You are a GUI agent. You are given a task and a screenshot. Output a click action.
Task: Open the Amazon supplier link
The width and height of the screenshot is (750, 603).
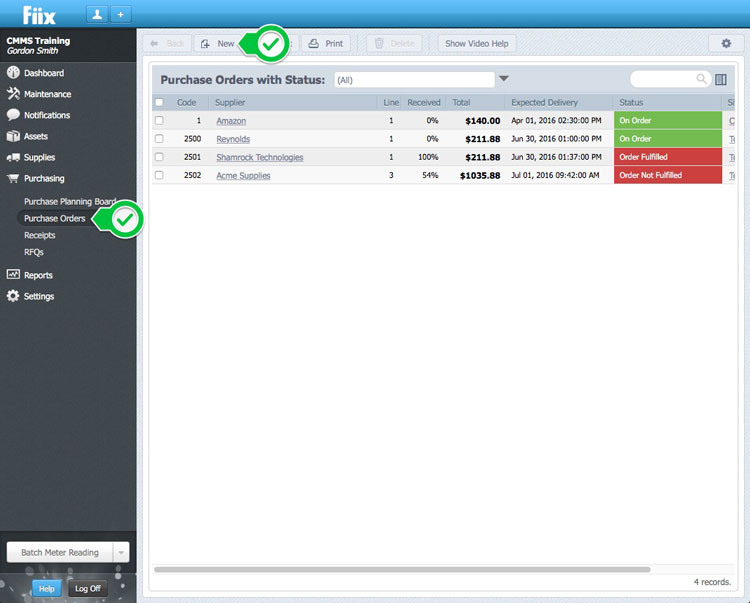coord(231,121)
